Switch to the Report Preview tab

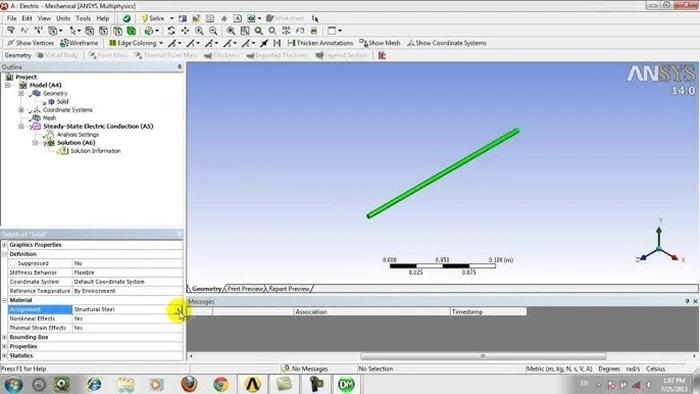tap(289, 289)
